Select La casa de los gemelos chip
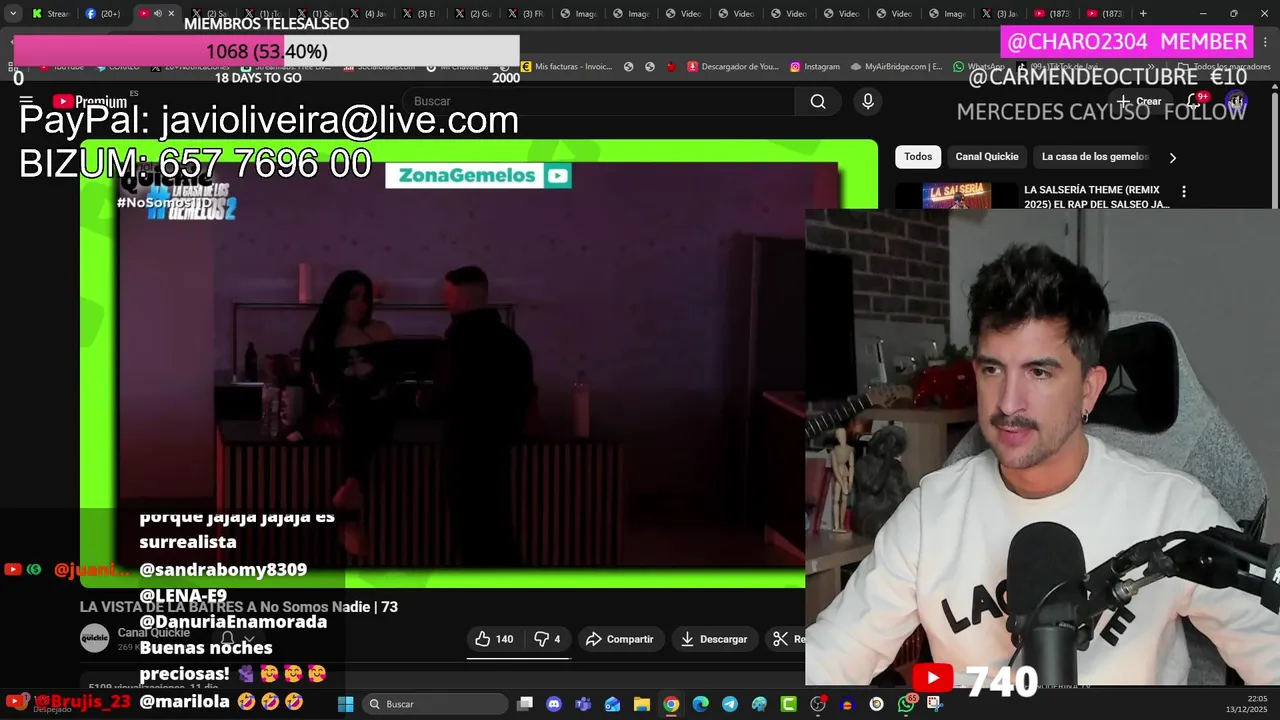The width and height of the screenshot is (1280, 720). tap(1095, 156)
